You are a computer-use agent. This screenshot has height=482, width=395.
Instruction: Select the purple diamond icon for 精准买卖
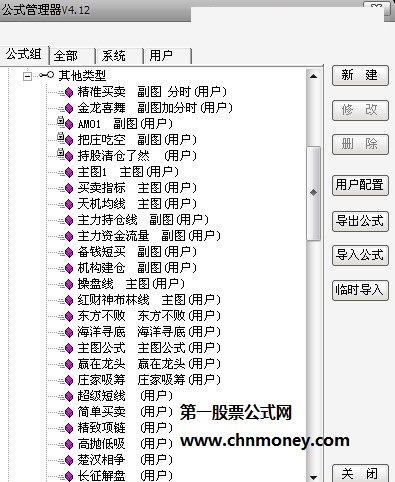(69, 92)
